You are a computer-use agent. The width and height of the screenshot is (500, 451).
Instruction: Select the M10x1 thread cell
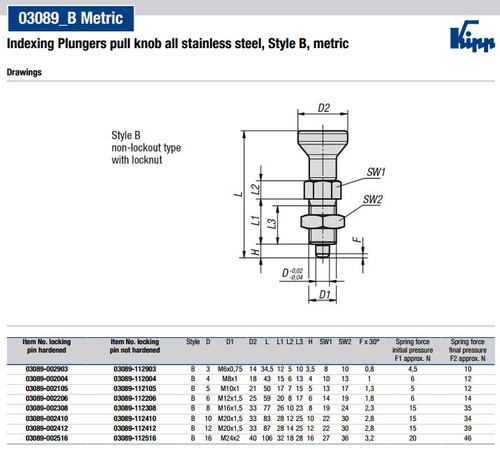(230, 389)
